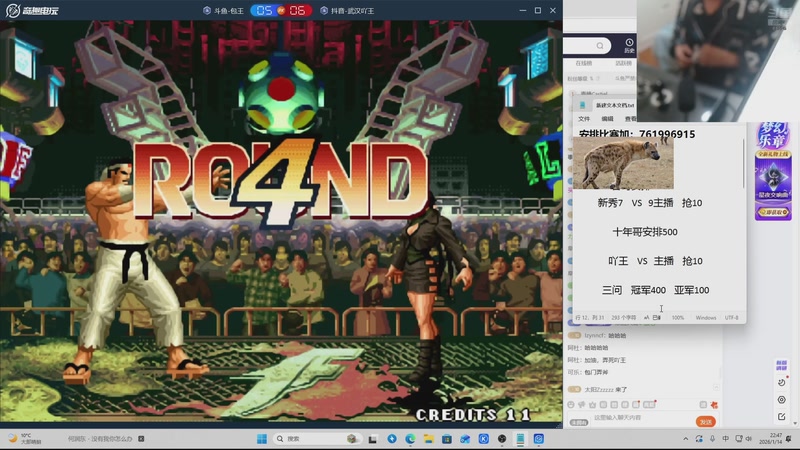Click 100% zoom level in Notepad status bar
This screenshot has height=450, width=800.
point(678,317)
